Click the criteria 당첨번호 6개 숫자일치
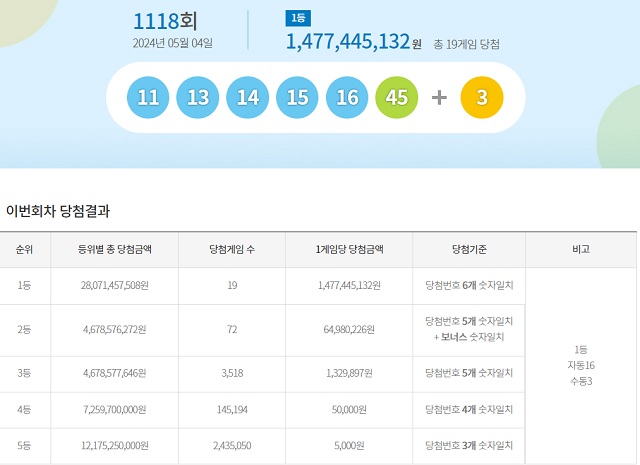Screen dimensions: 640x465 (x=469, y=285)
